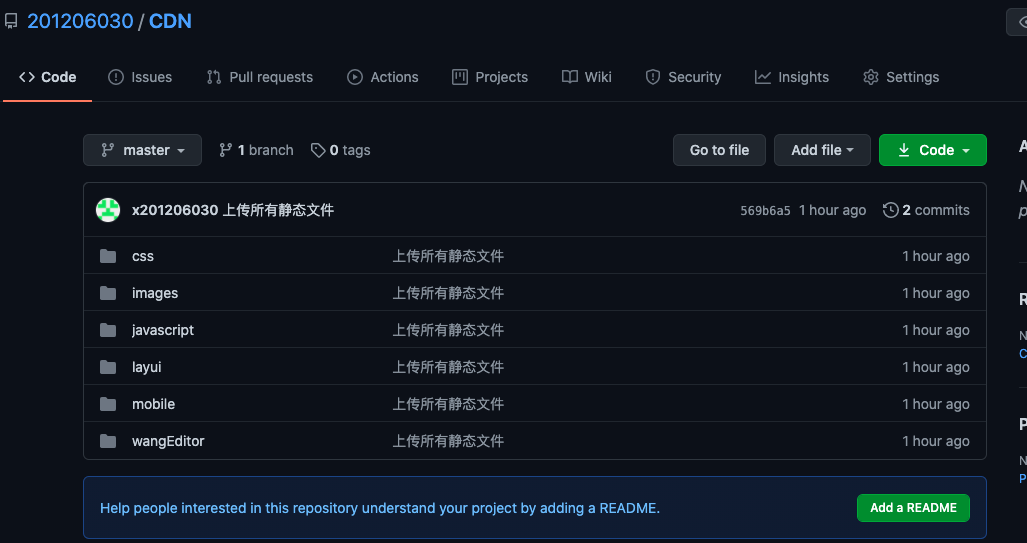
Task: Open the Wiki tab
Action: click(x=586, y=77)
